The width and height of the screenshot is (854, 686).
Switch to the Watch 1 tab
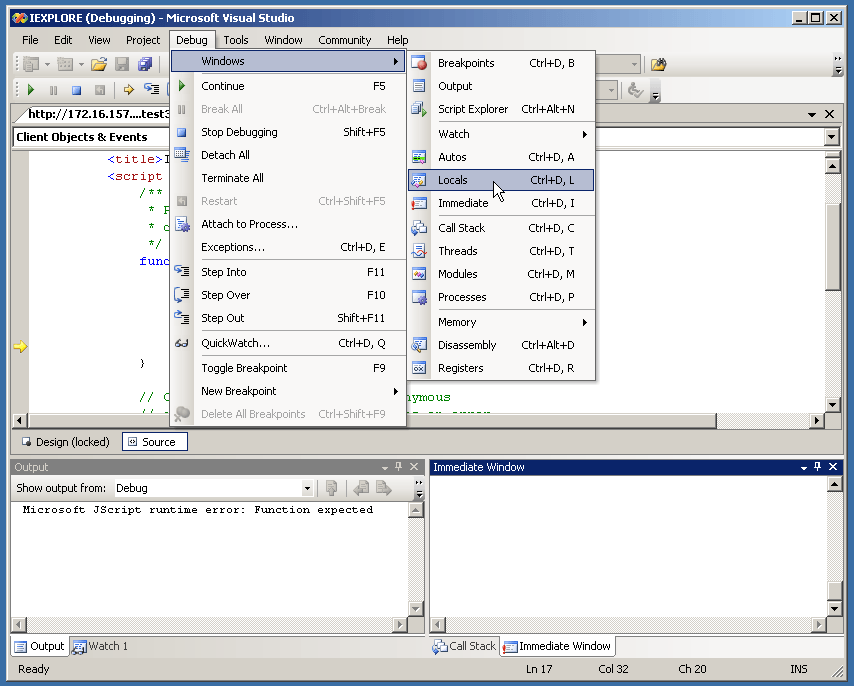pyautogui.click(x=100, y=646)
